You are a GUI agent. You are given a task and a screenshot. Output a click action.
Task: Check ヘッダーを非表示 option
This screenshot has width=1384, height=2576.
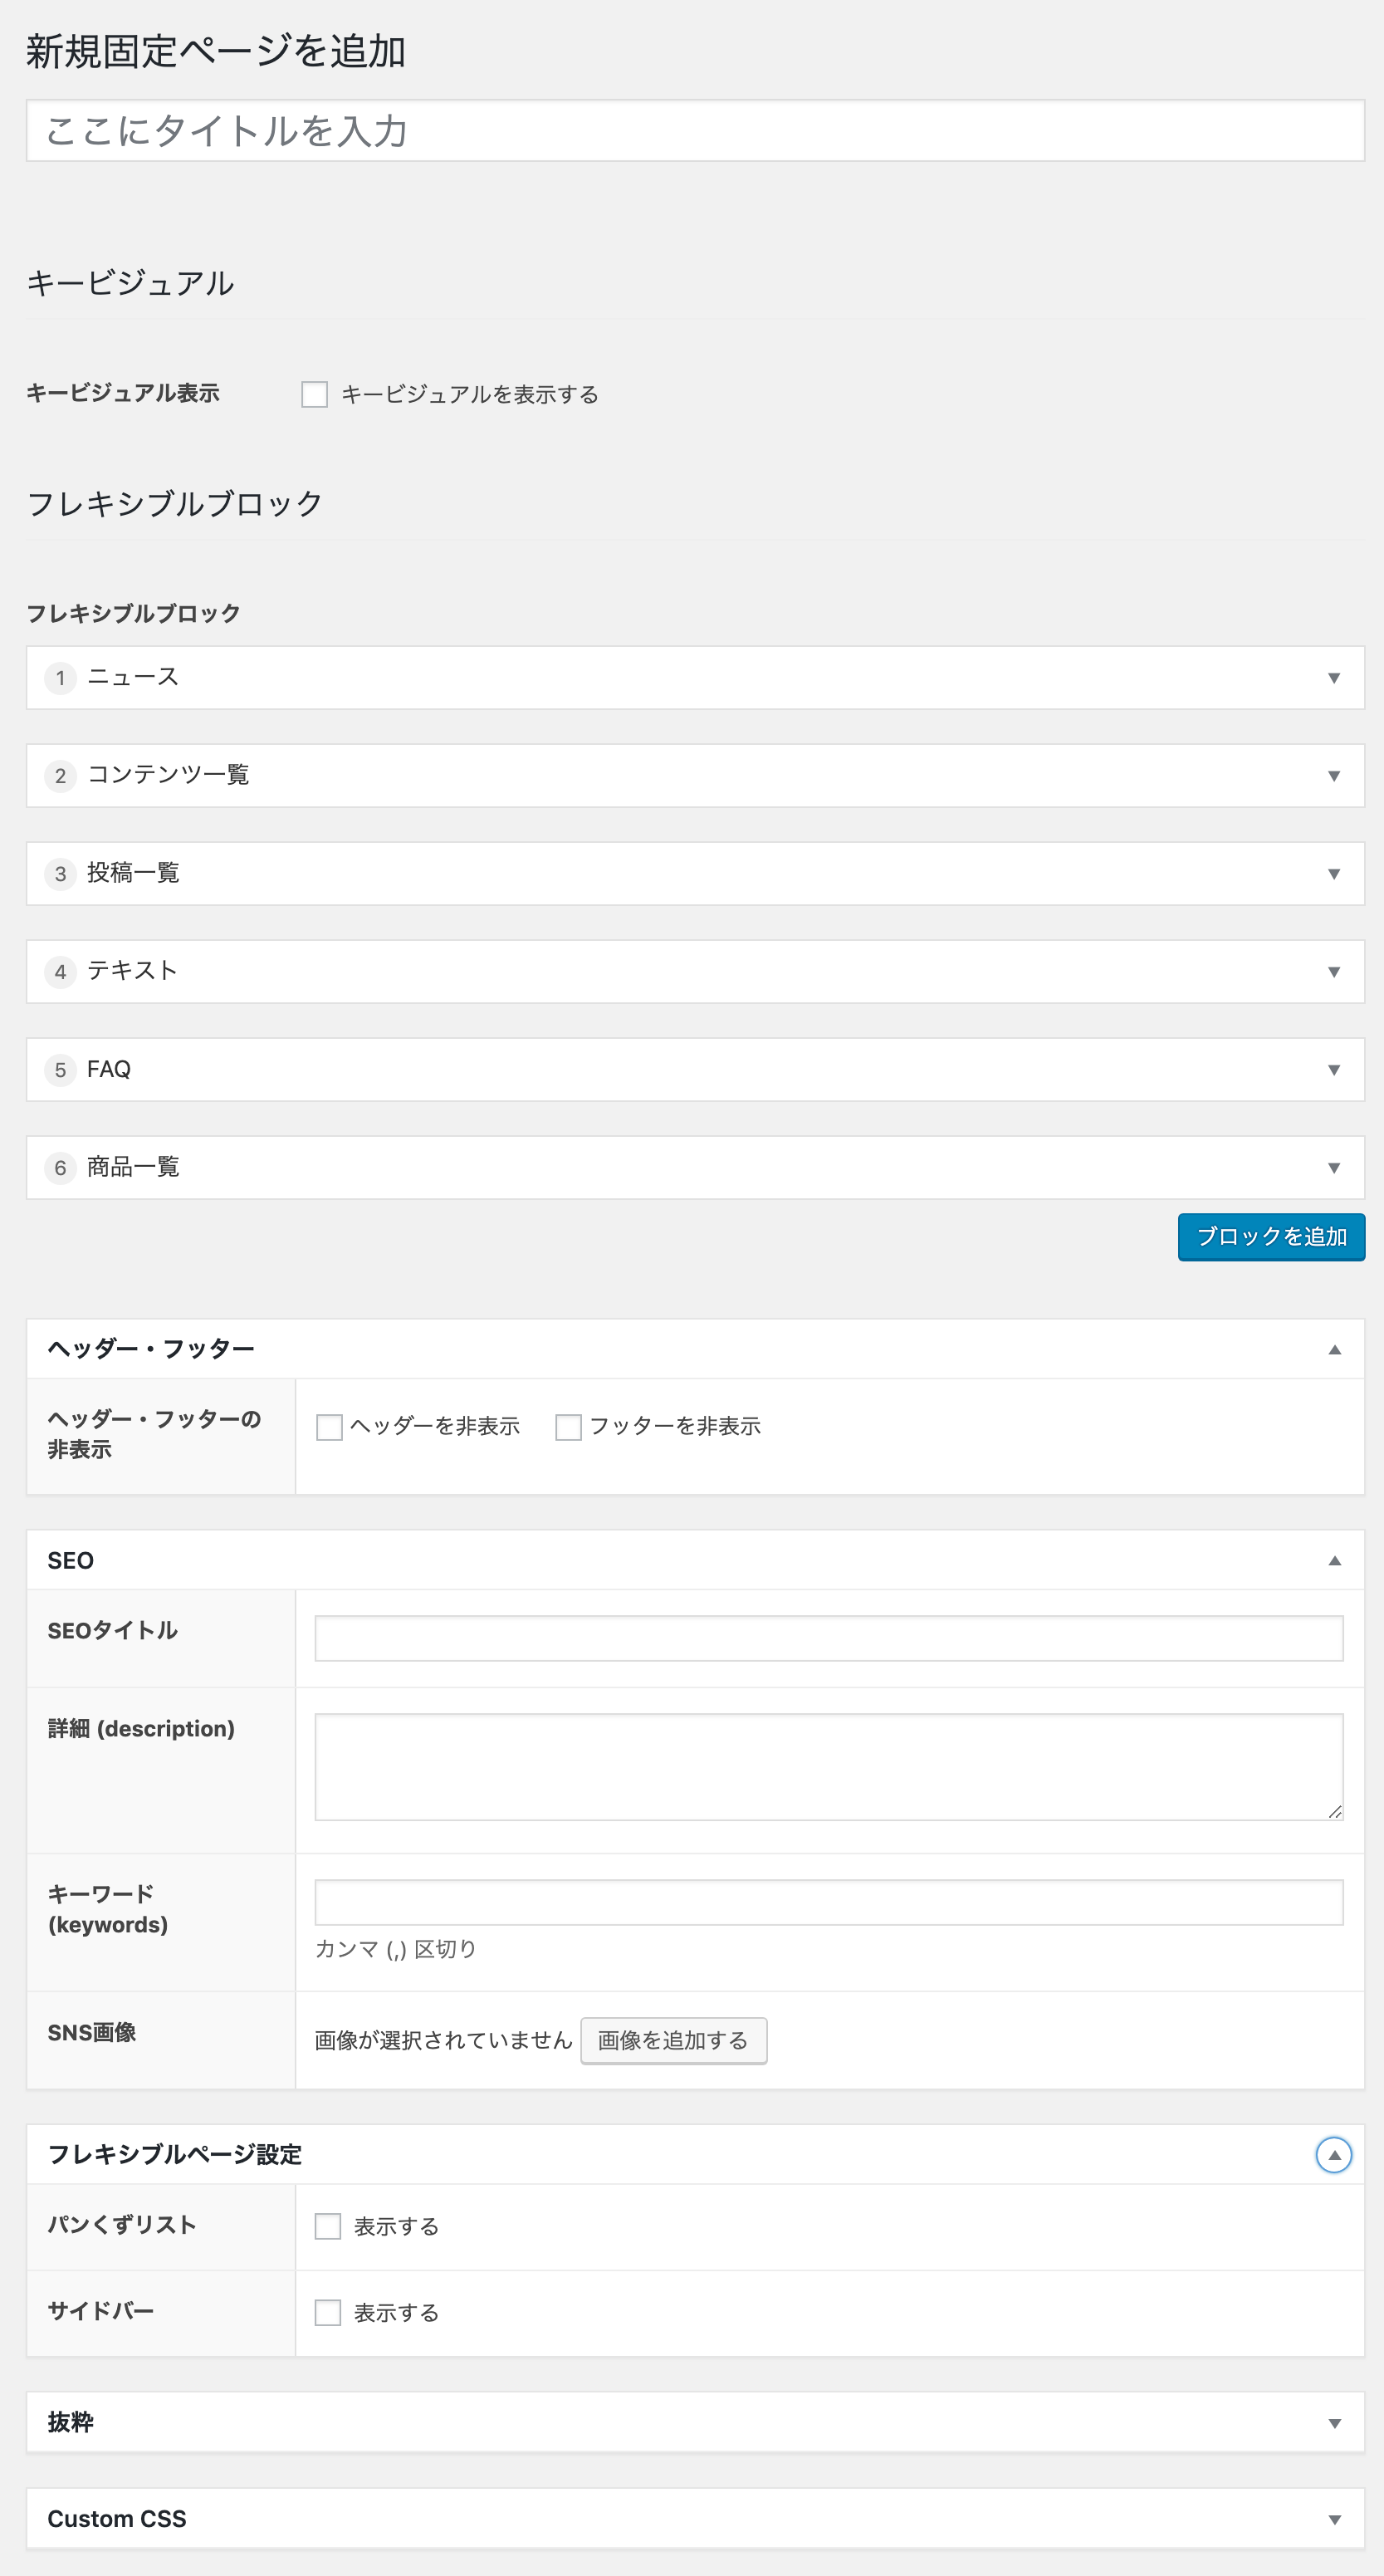point(329,1427)
